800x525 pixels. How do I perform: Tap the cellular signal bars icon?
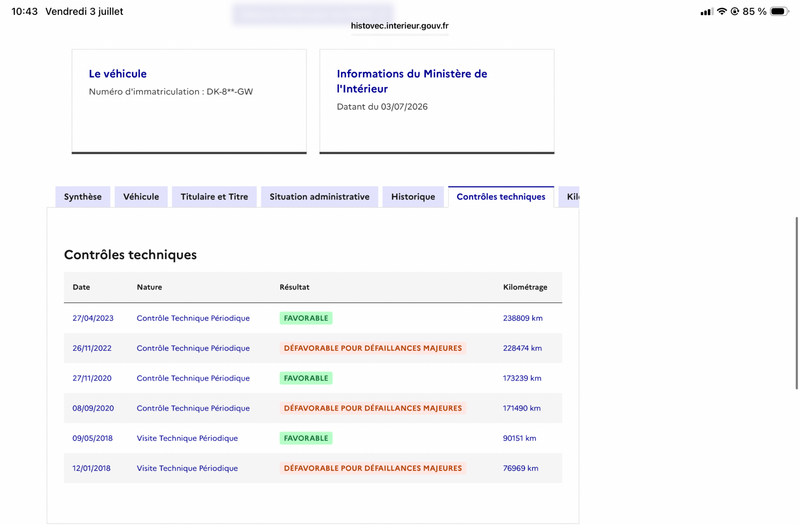[706, 12]
